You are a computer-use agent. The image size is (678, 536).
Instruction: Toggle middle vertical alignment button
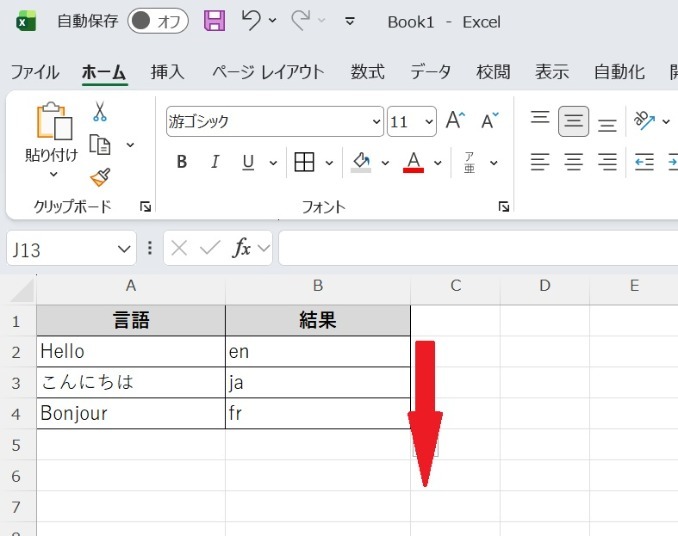[x=573, y=121]
